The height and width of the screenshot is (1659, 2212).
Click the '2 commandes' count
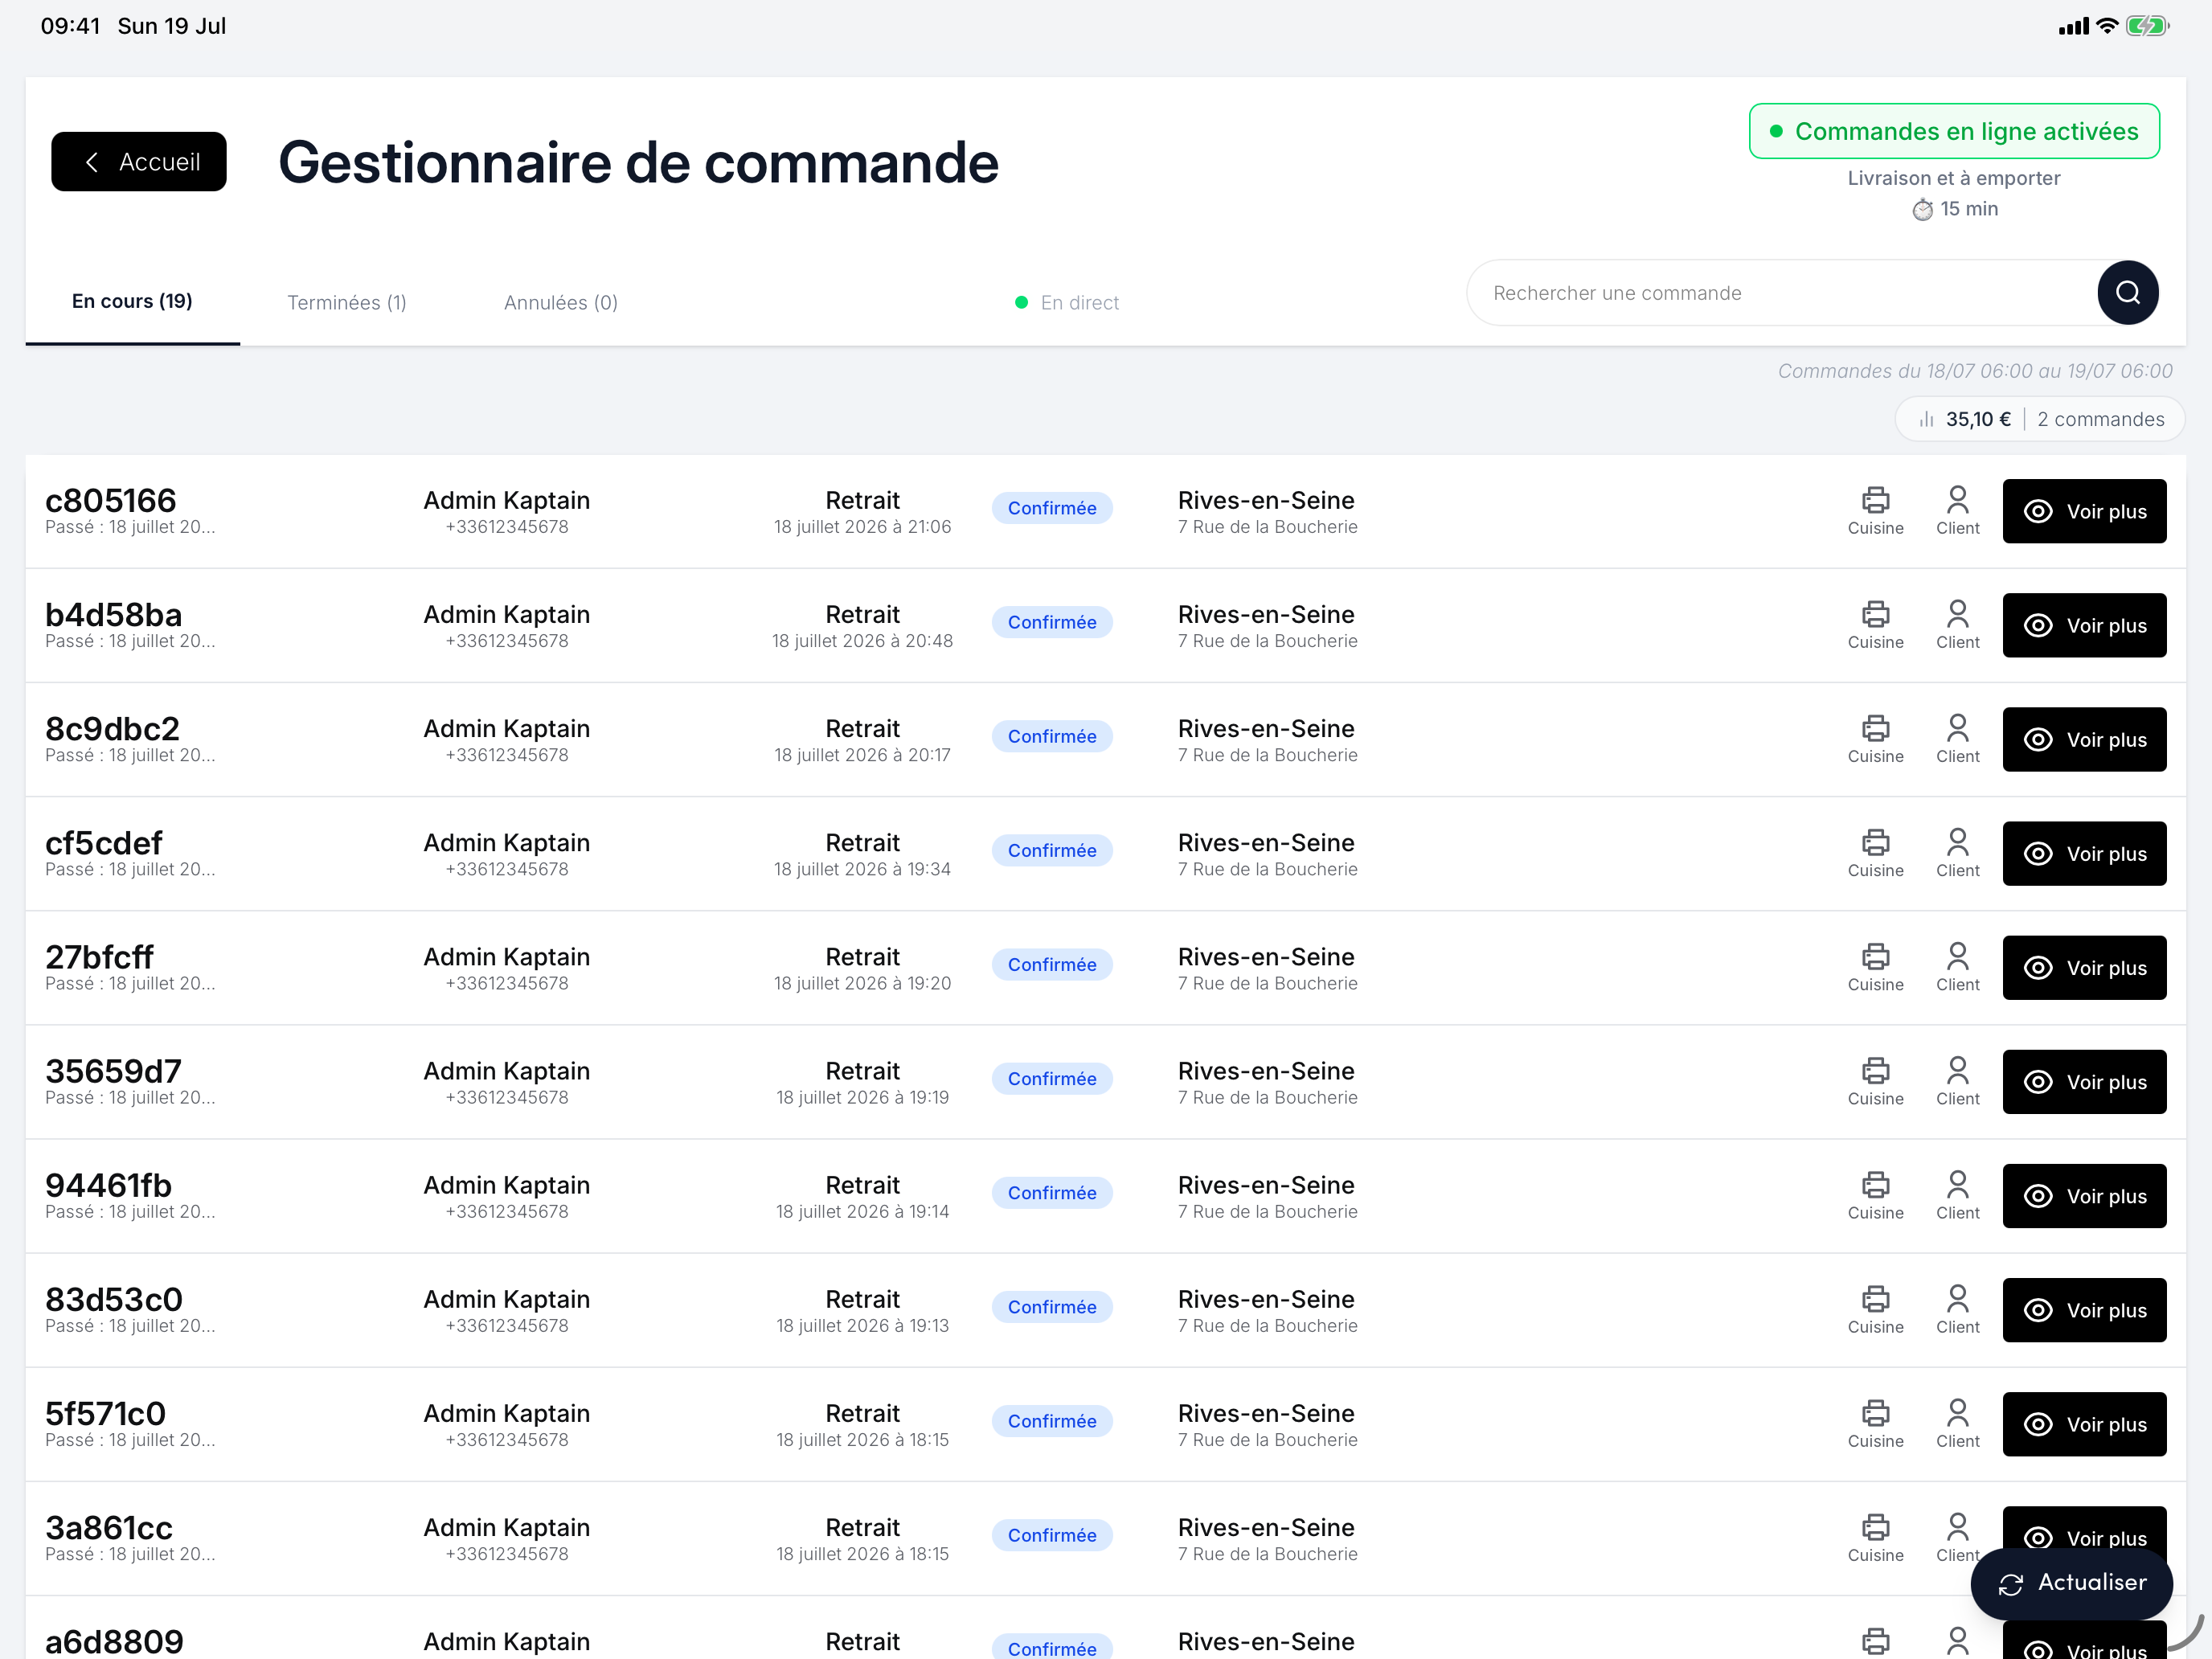[2100, 419]
